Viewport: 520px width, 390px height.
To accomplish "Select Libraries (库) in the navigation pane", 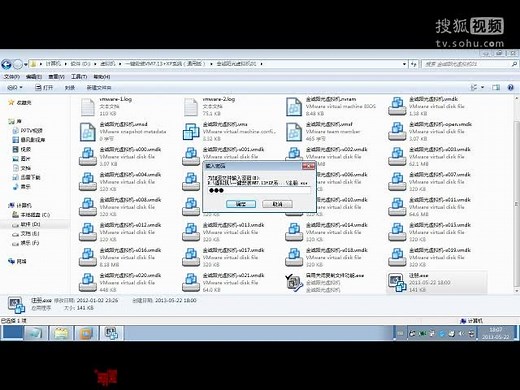I will click(15, 121).
